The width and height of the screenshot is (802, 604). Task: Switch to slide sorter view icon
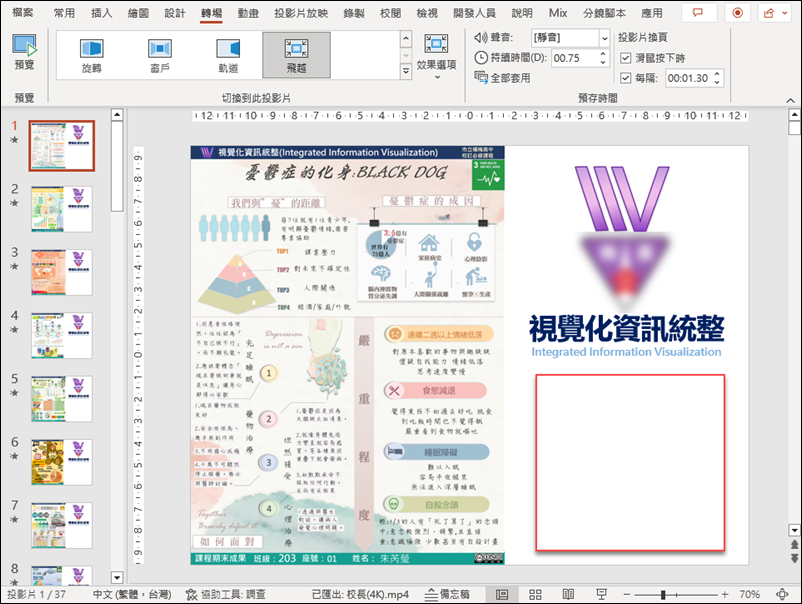pos(536,594)
